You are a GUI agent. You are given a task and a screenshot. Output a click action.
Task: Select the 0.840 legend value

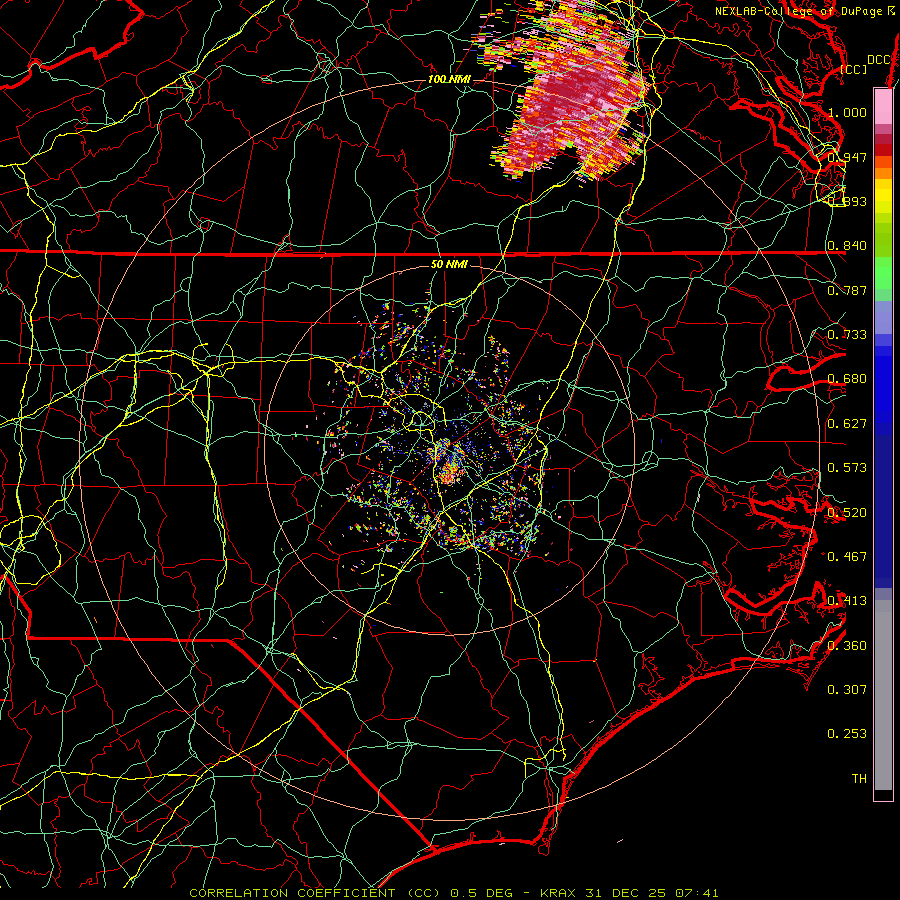click(847, 246)
